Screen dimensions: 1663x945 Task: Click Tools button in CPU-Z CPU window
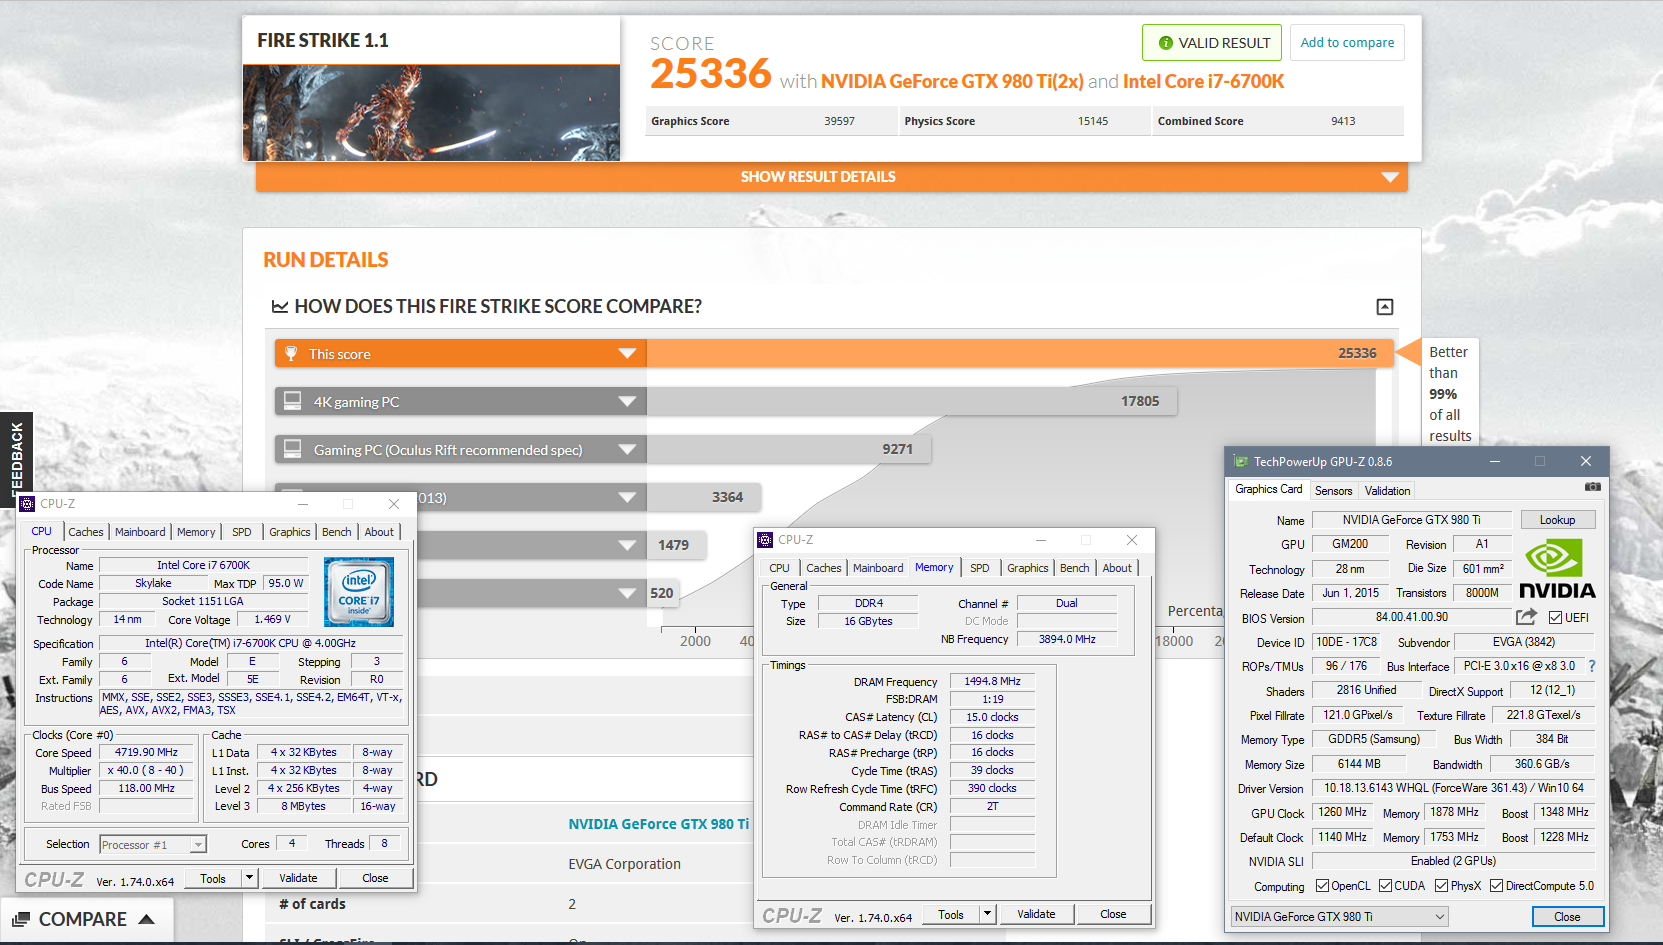point(213,878)
